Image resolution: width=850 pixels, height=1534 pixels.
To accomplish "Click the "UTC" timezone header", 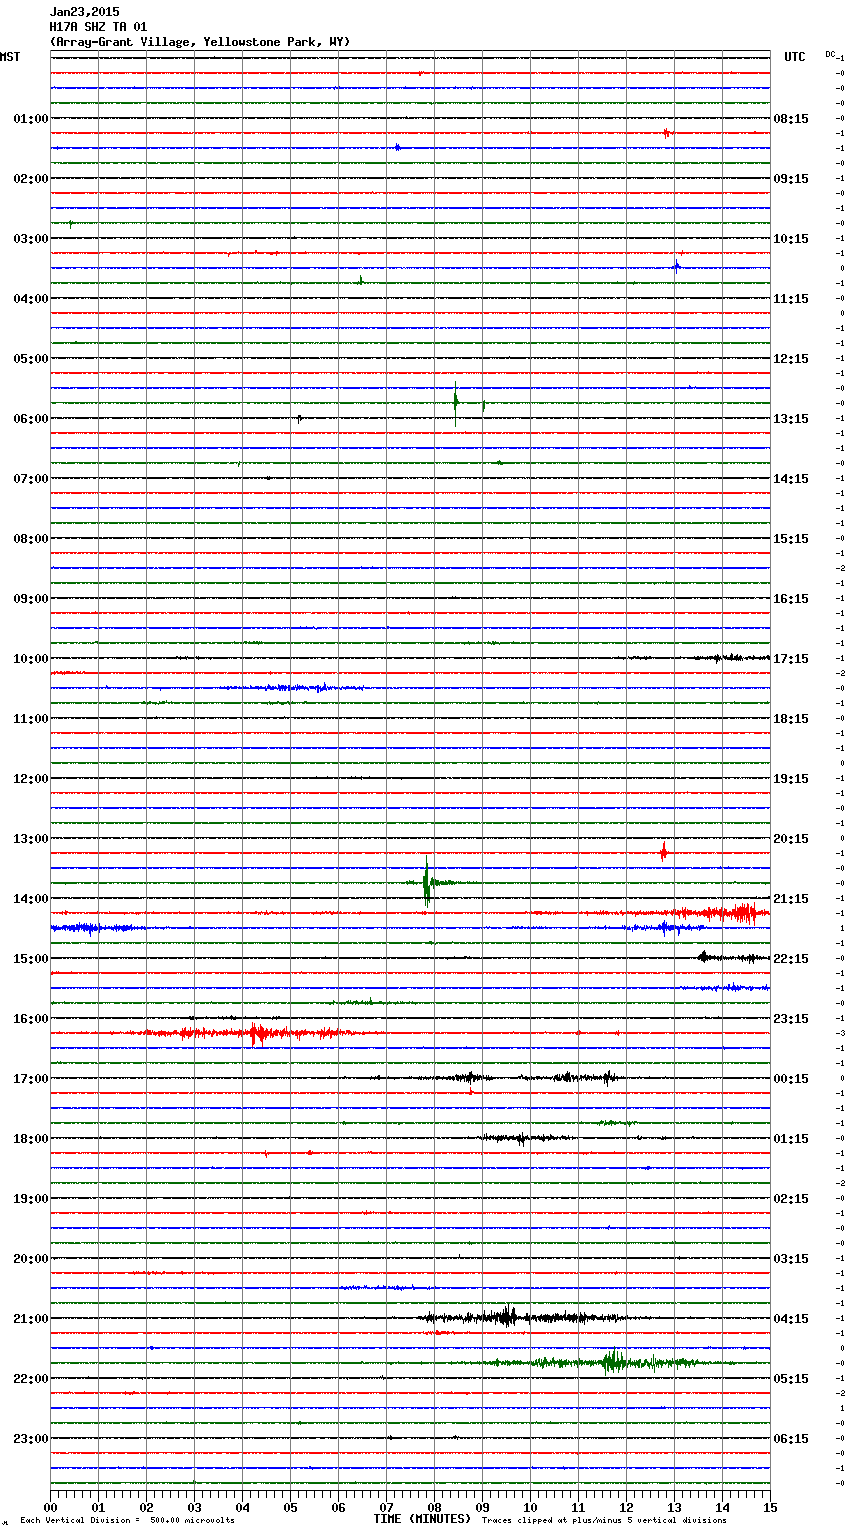I will pyautogui.click(x=795, y=57).
